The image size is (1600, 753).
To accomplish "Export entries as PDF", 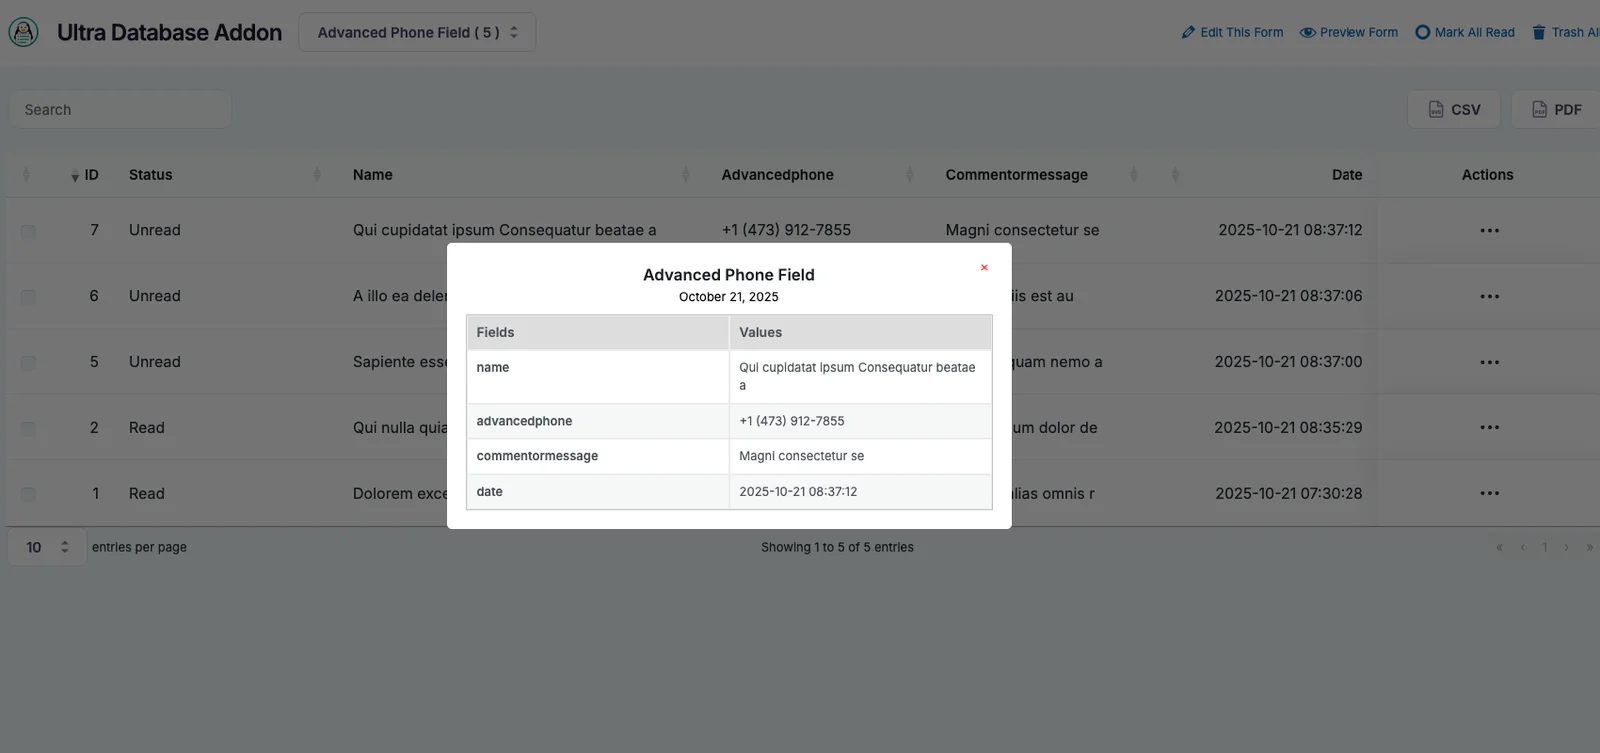I will click(1556, 110).
